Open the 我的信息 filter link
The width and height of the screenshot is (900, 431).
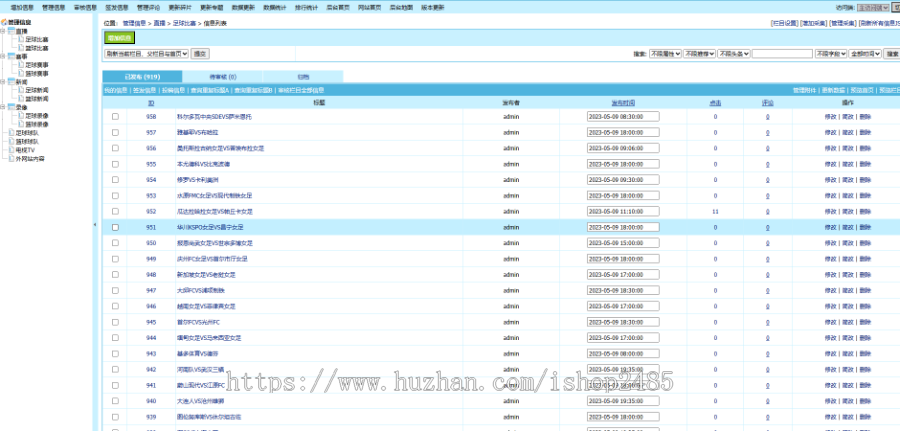click(x=115, y=90)
